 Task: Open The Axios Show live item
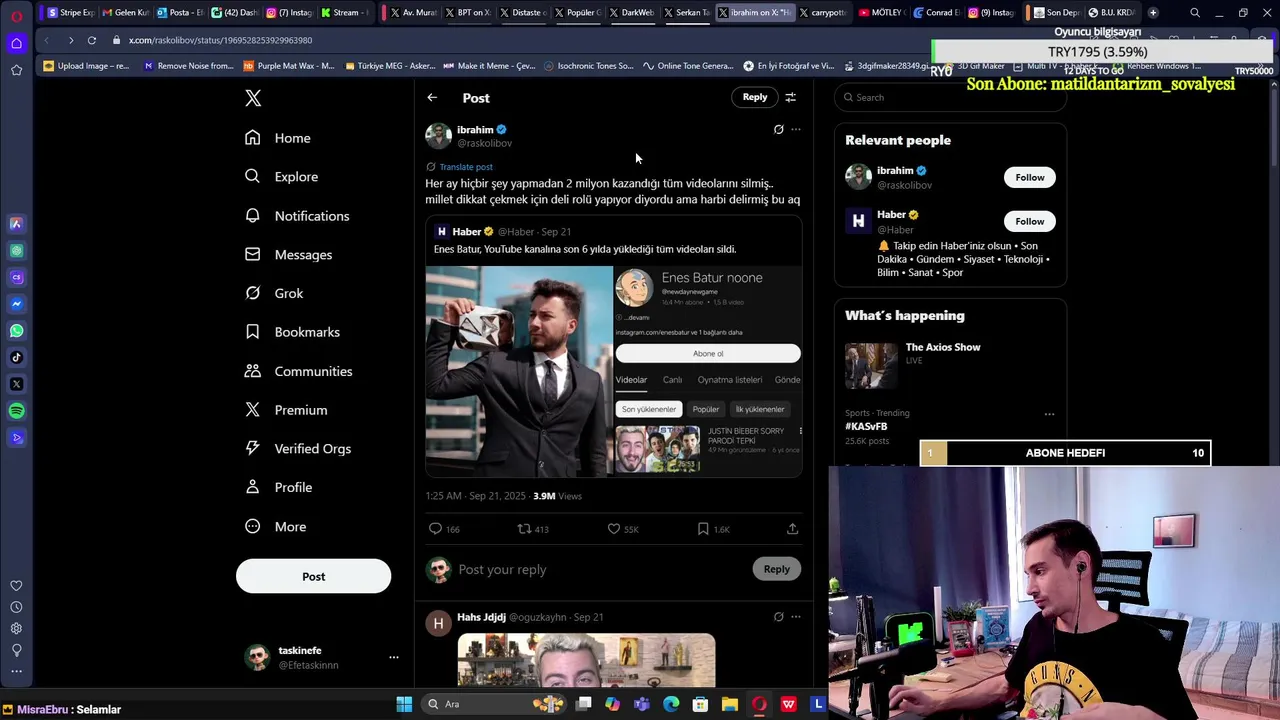pyautogui.click(x=950, y=364)
